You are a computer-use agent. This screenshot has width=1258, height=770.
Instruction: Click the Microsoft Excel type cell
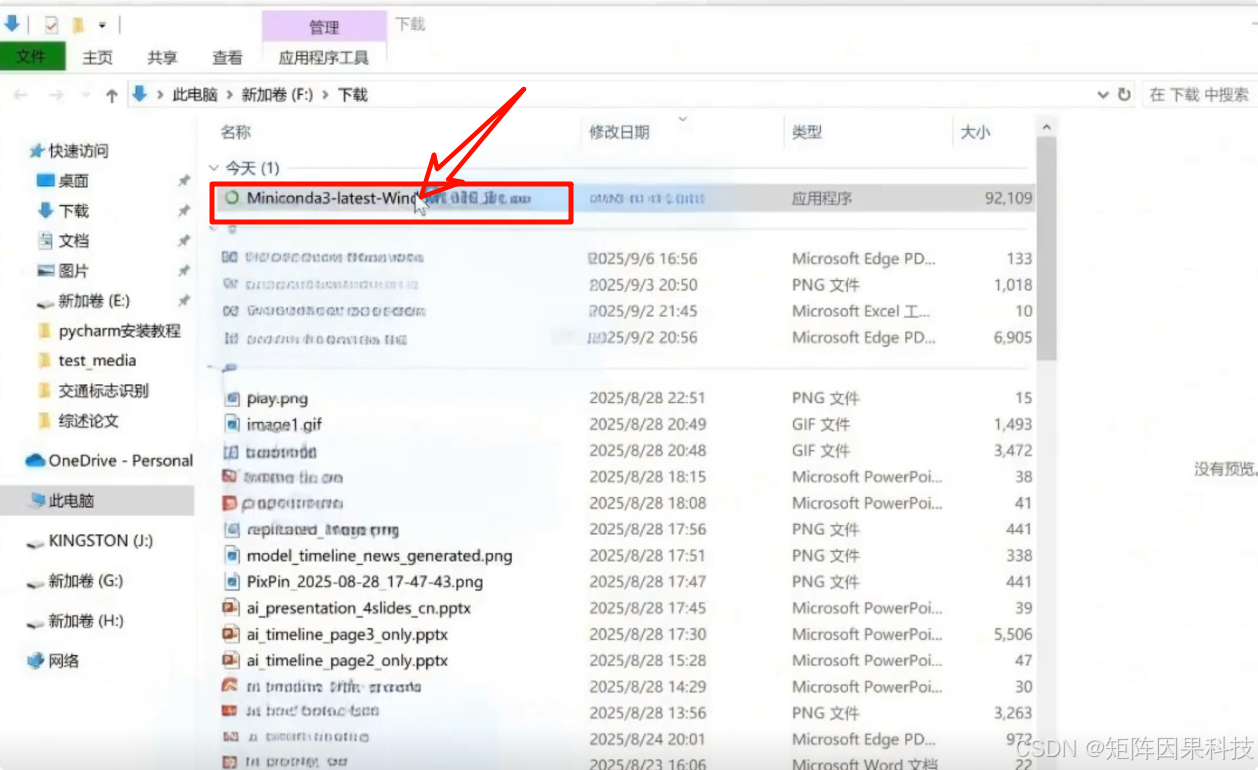[861, 311]
